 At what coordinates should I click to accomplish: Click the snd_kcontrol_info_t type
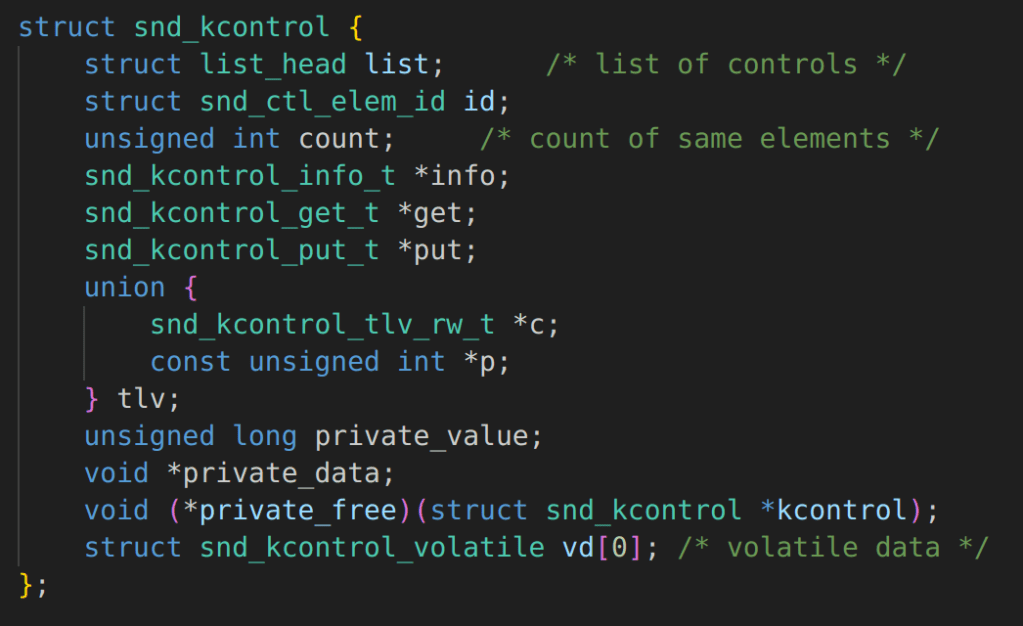click(240, 176)
